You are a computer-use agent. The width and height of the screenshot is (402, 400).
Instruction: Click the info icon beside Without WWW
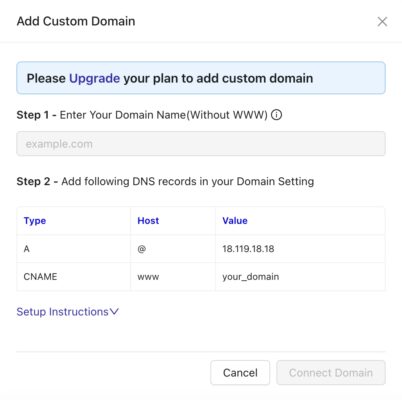point(276,115)
